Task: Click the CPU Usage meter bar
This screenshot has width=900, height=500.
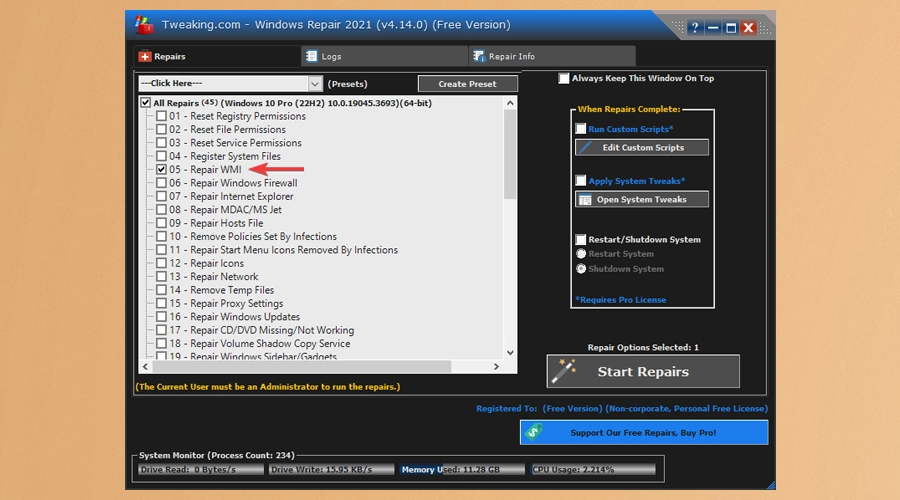Action: [x=593, y=470]
